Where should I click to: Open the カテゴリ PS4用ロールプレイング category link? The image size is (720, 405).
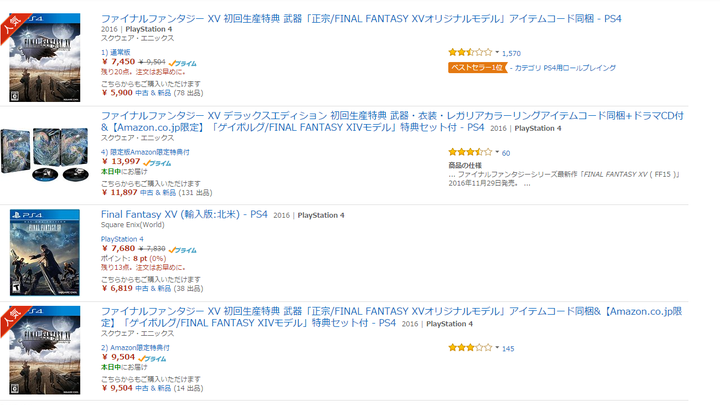point(565,68)
